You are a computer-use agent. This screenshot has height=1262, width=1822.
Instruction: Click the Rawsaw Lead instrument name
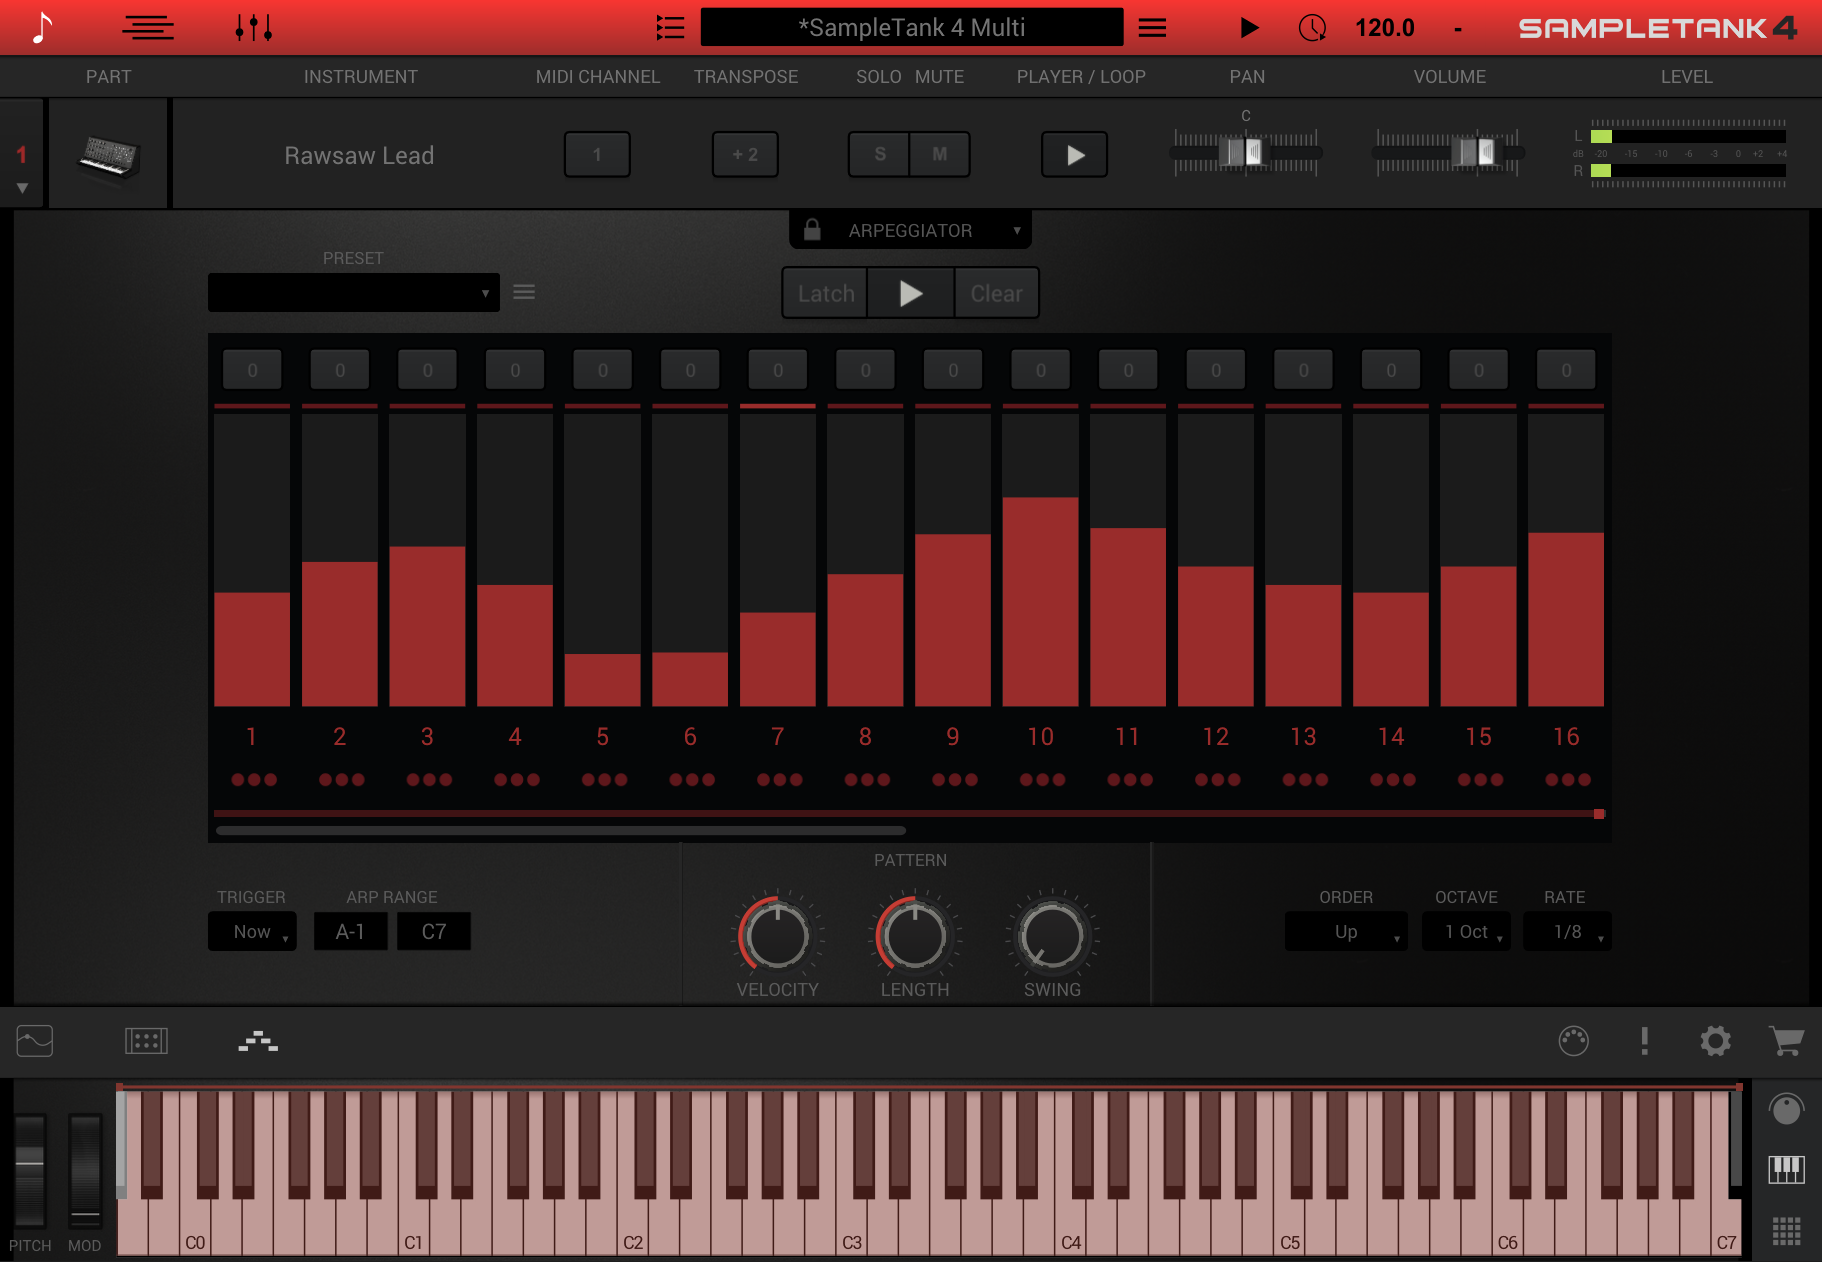(x=359, y=155)
